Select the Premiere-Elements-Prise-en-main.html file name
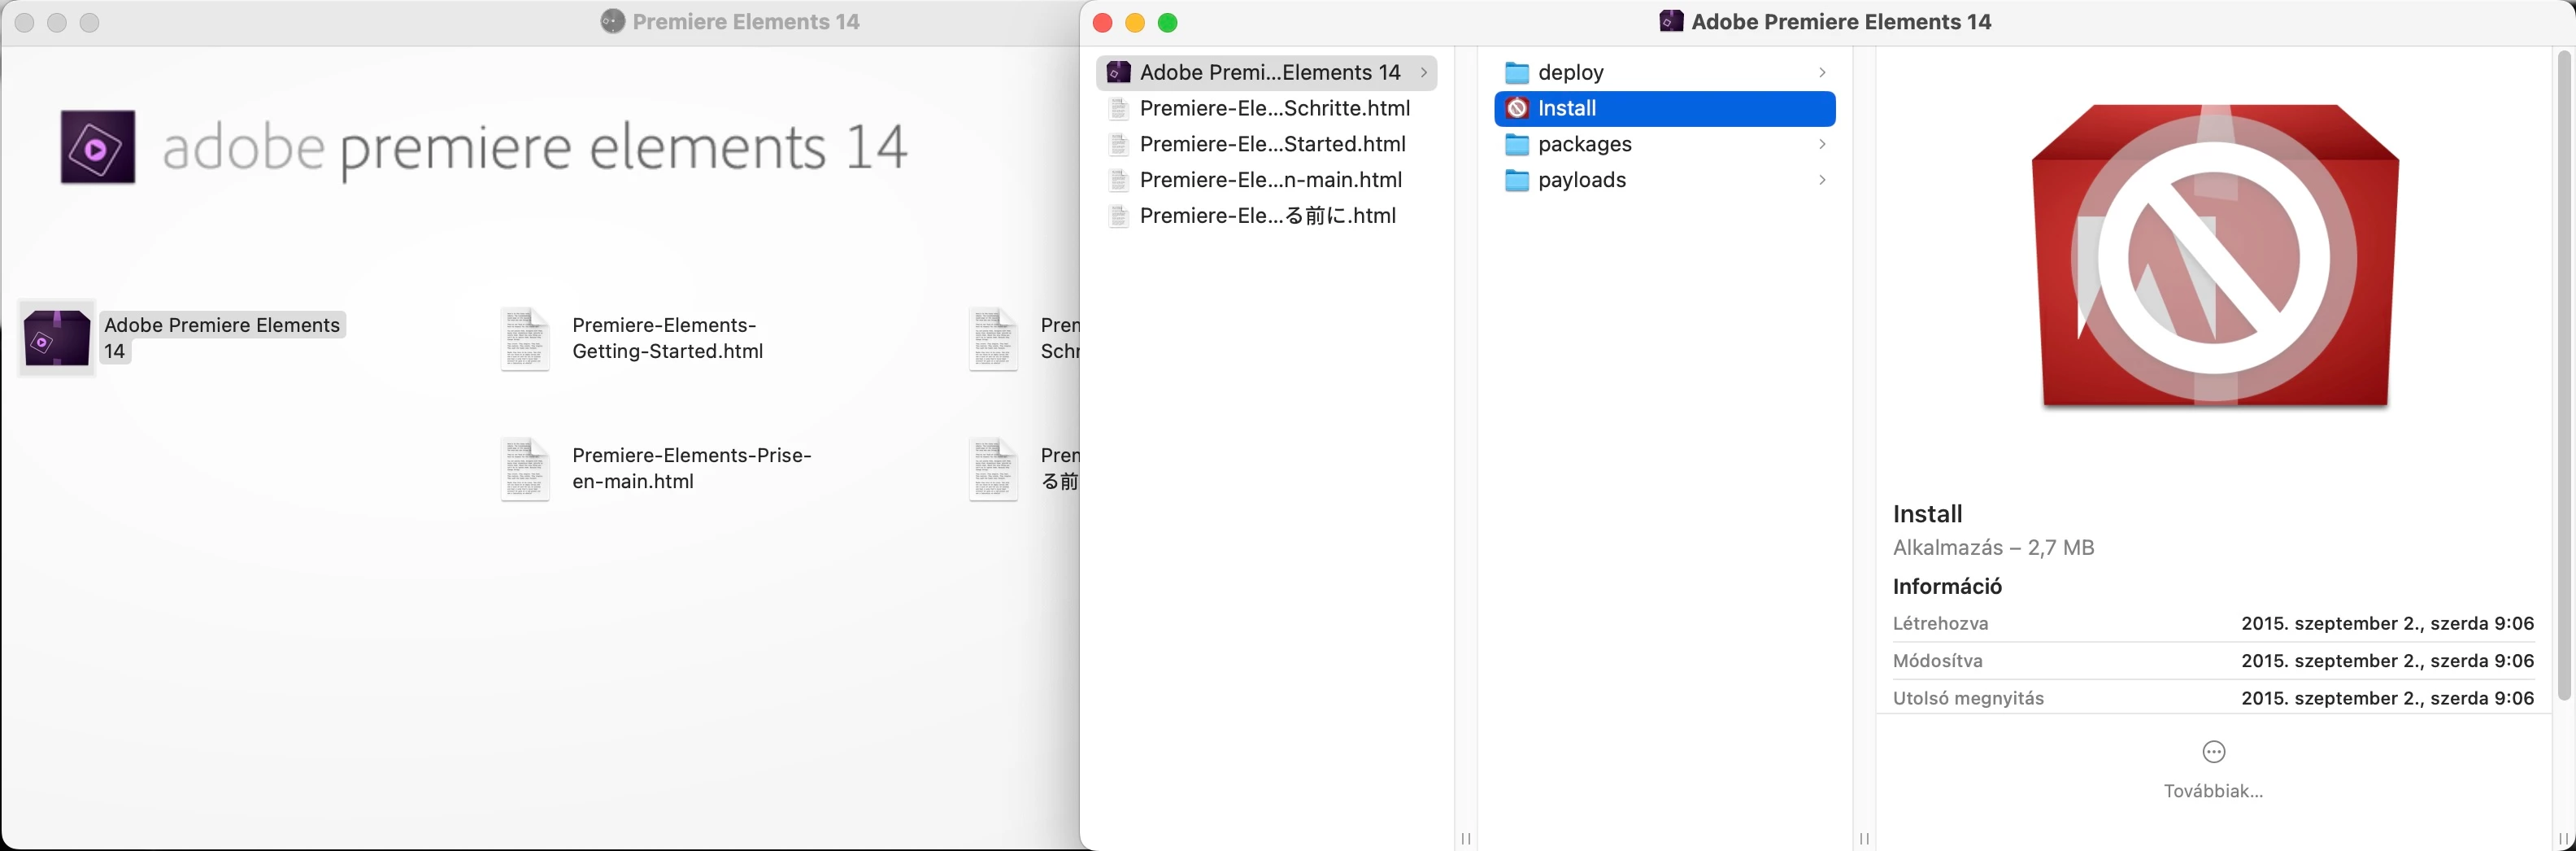 click(x=691, y=468)
